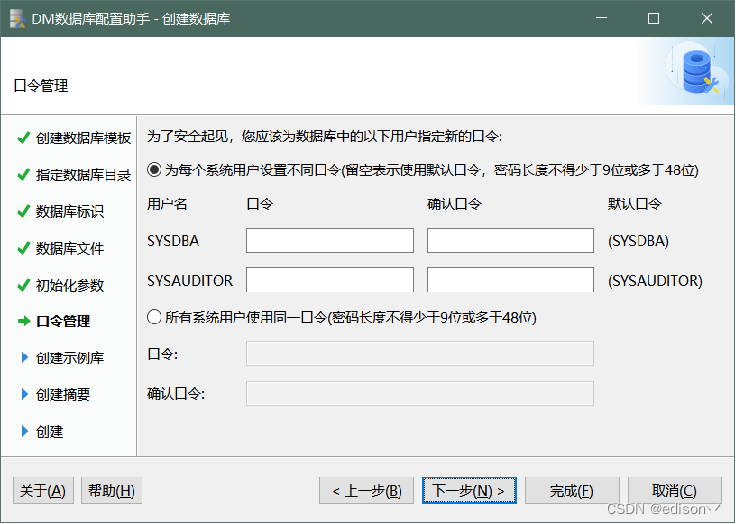Click the 用户名 column header
Viewport: 736px width, 524px height.
coord(167,204)
